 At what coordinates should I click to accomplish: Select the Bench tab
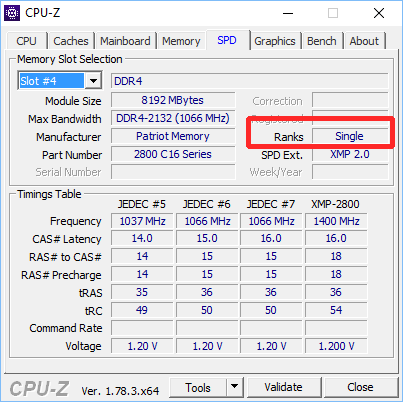pos(322,41)
